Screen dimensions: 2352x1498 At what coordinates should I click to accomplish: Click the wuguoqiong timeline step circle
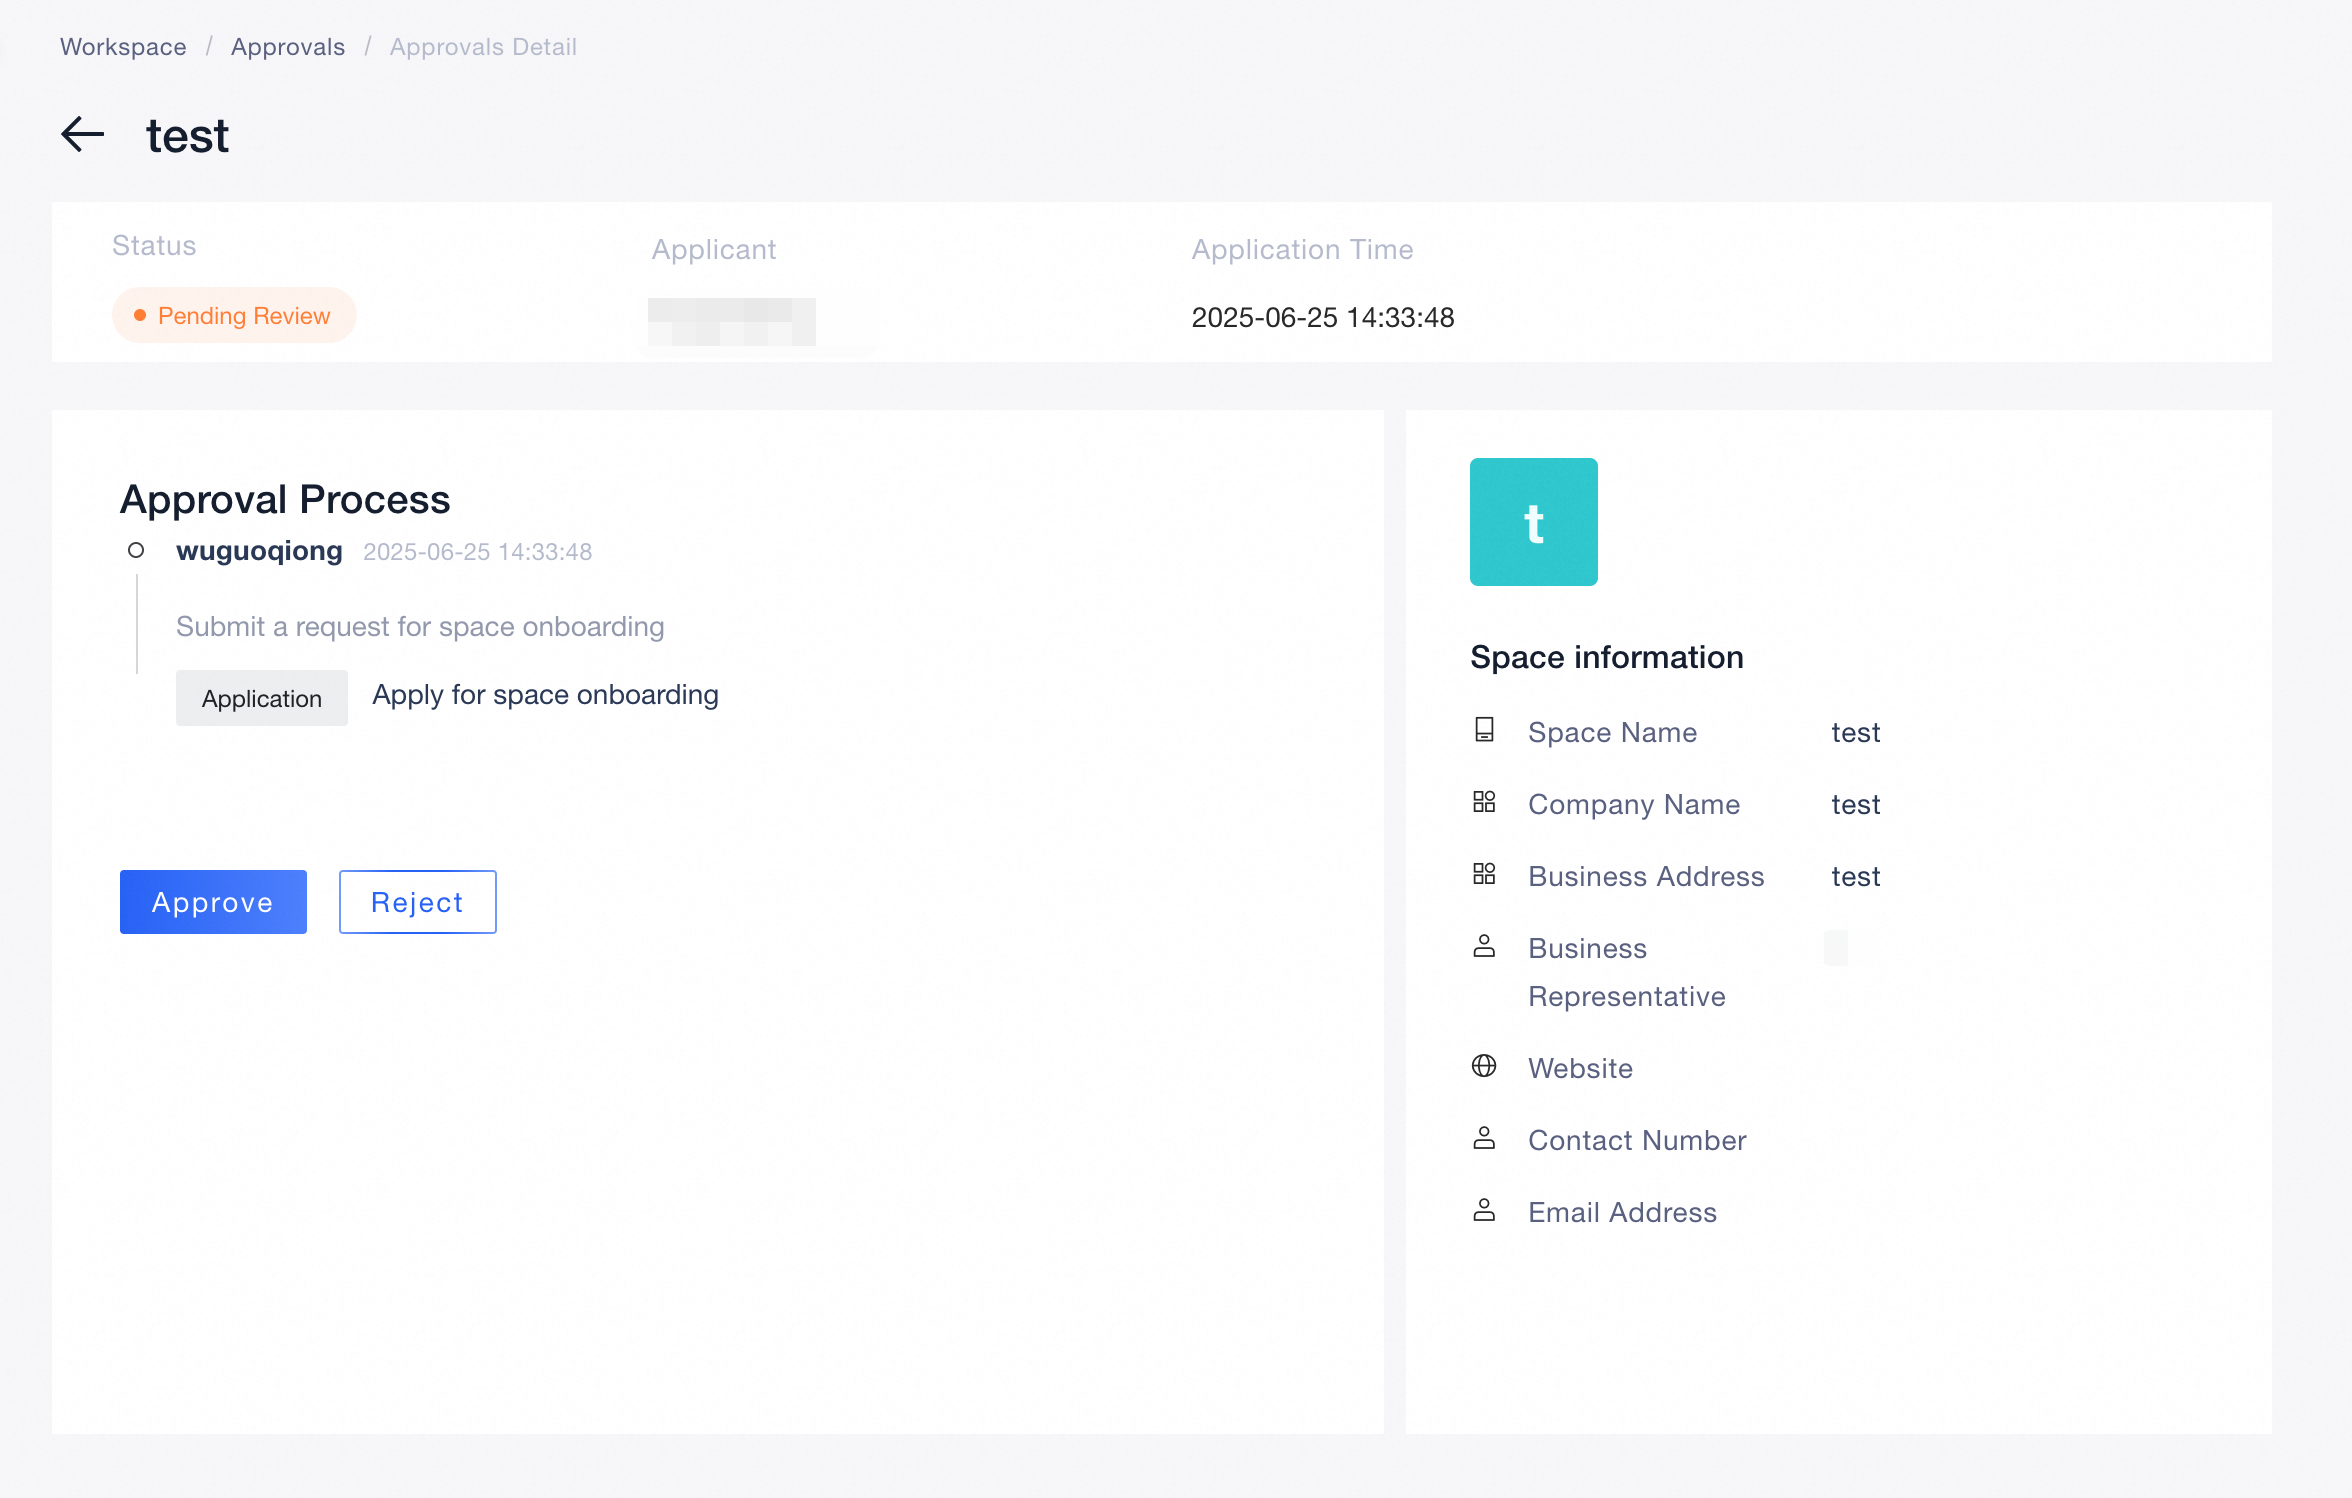pos(136,550)
